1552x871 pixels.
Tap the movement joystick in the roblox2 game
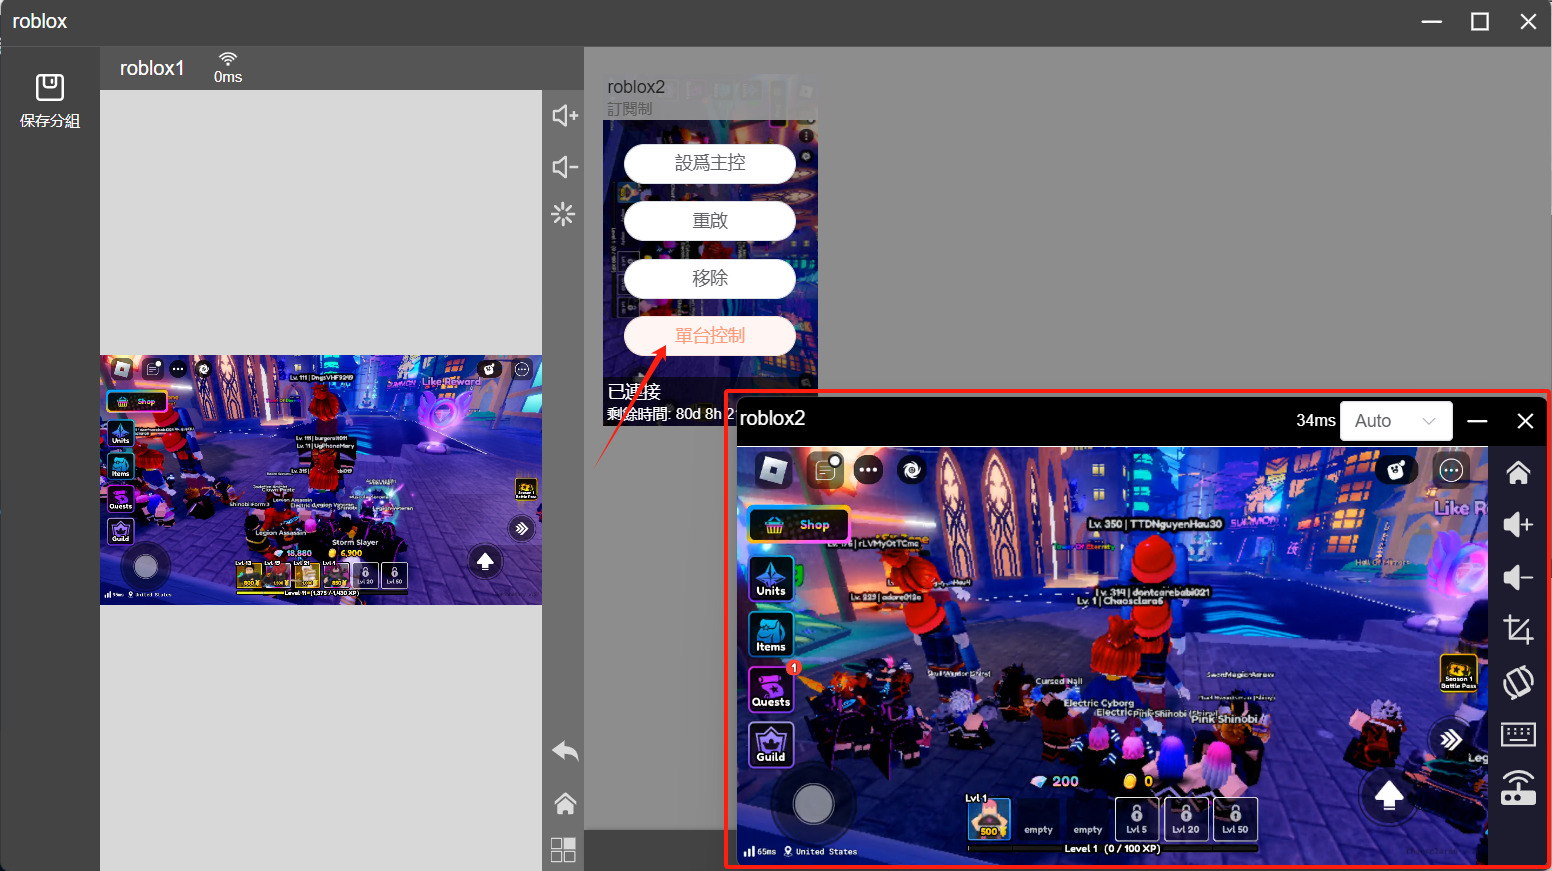pyautogui.click(x=813, y=803)
